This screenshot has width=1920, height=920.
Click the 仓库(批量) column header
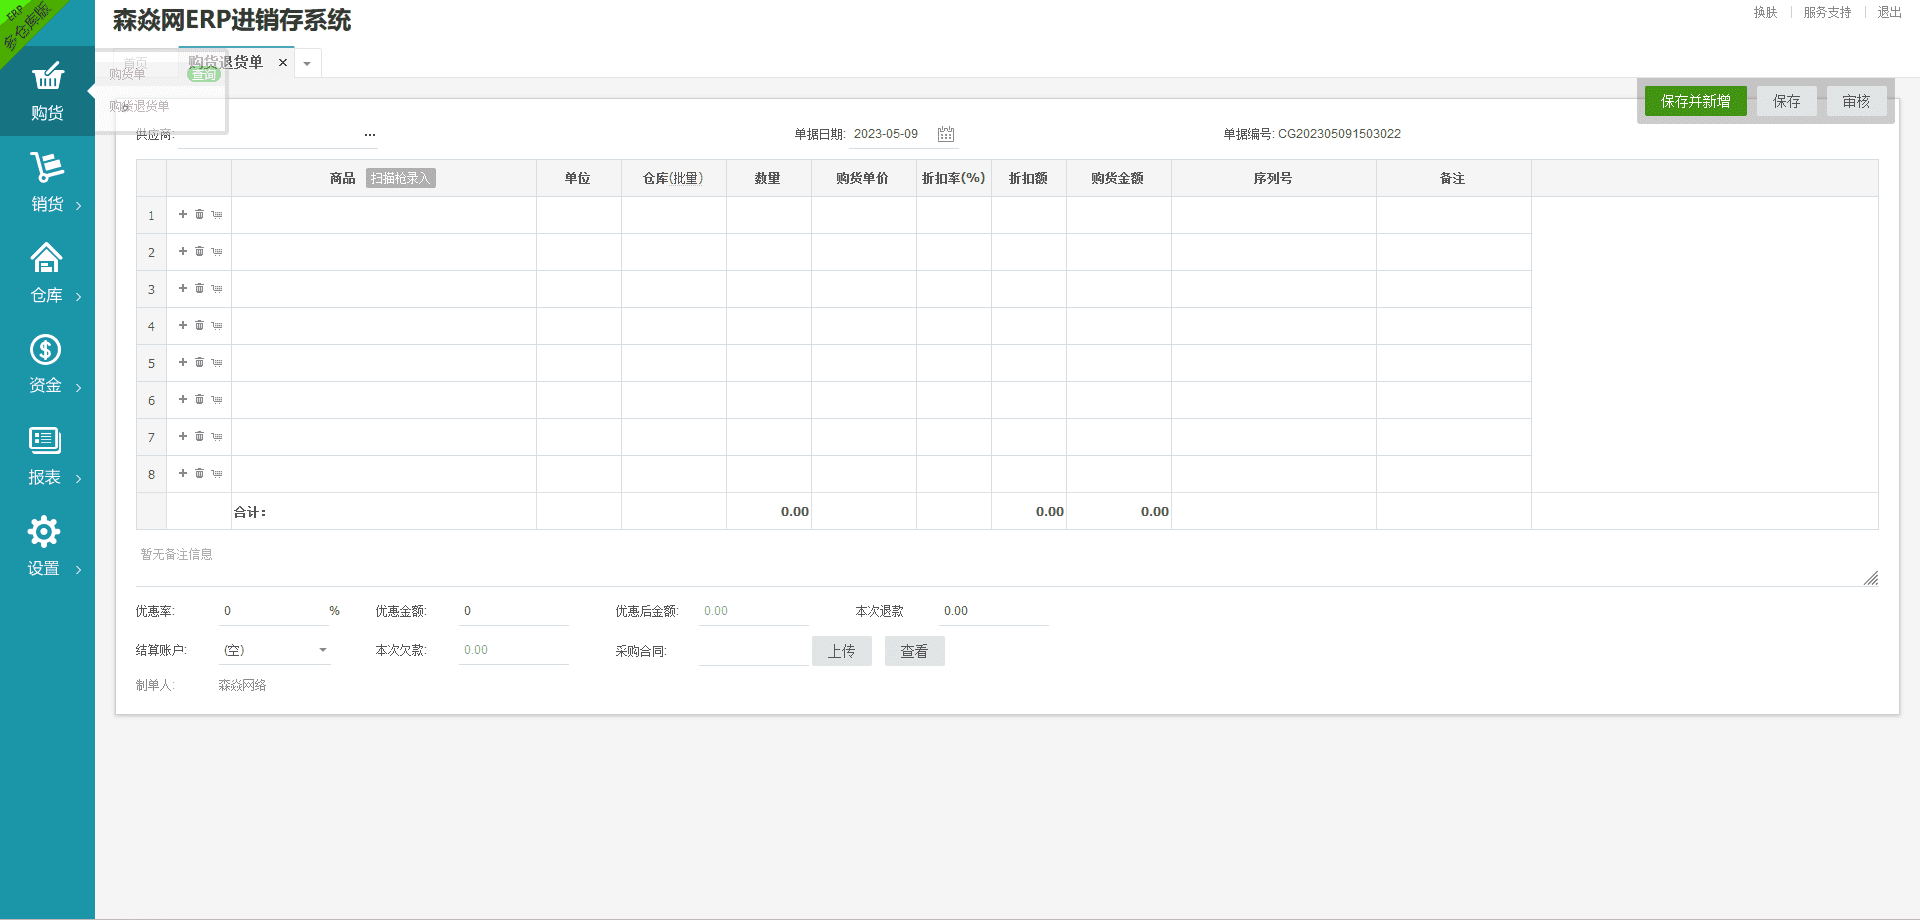(x=674, y=178)
